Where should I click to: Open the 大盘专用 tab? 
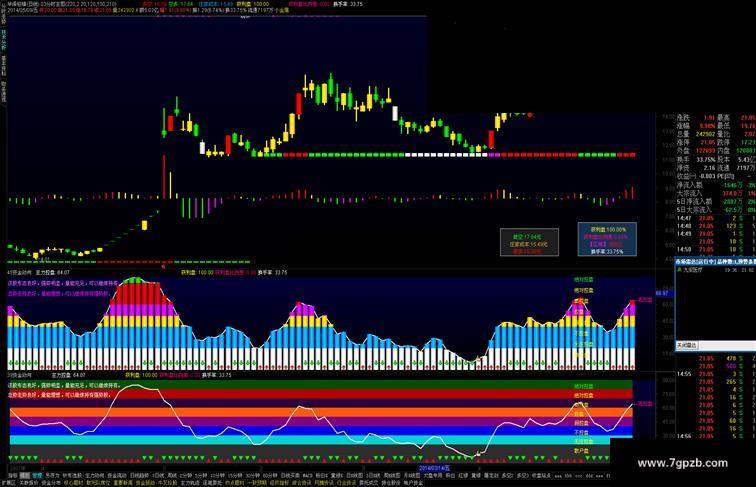pyautogui.click(x=432, y=475)
